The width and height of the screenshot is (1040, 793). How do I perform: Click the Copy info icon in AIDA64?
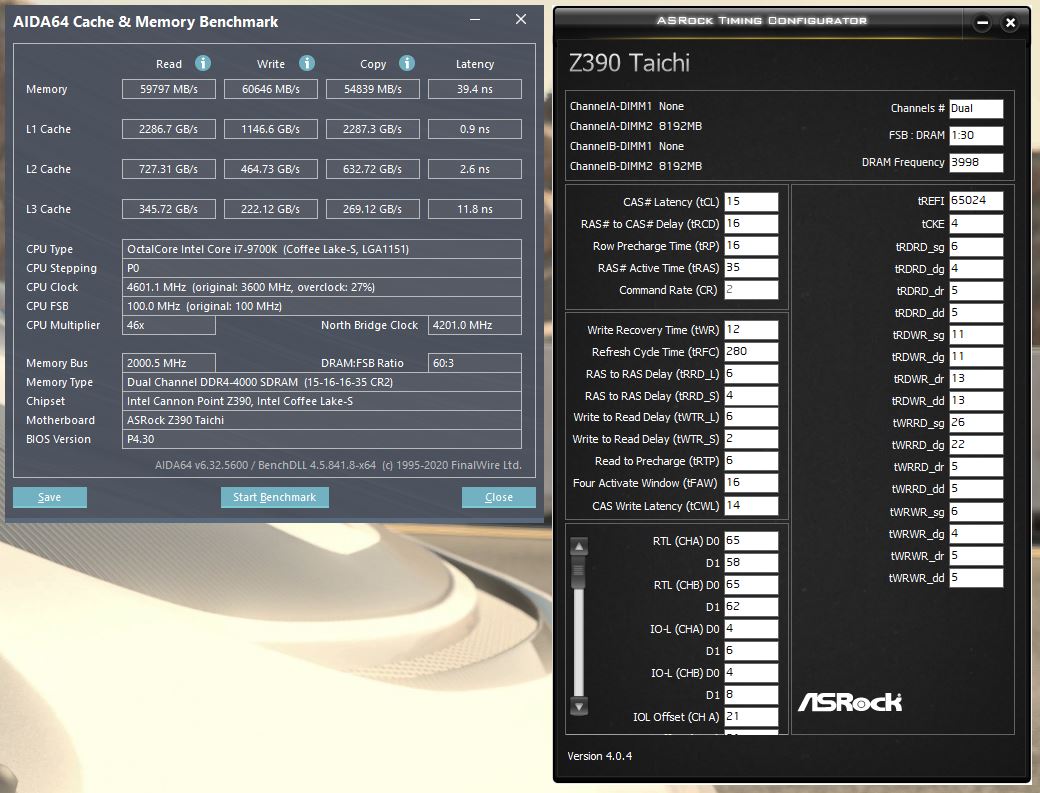click(x=407, y=63)
